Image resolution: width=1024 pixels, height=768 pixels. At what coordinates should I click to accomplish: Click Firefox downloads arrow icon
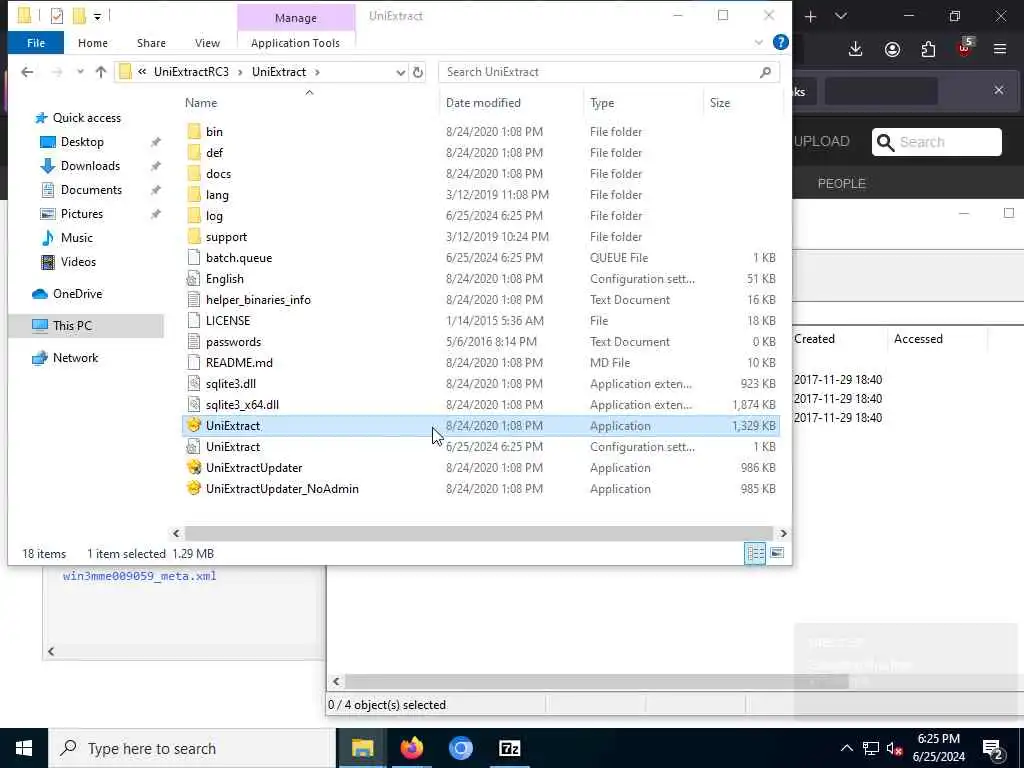point(856,49)
